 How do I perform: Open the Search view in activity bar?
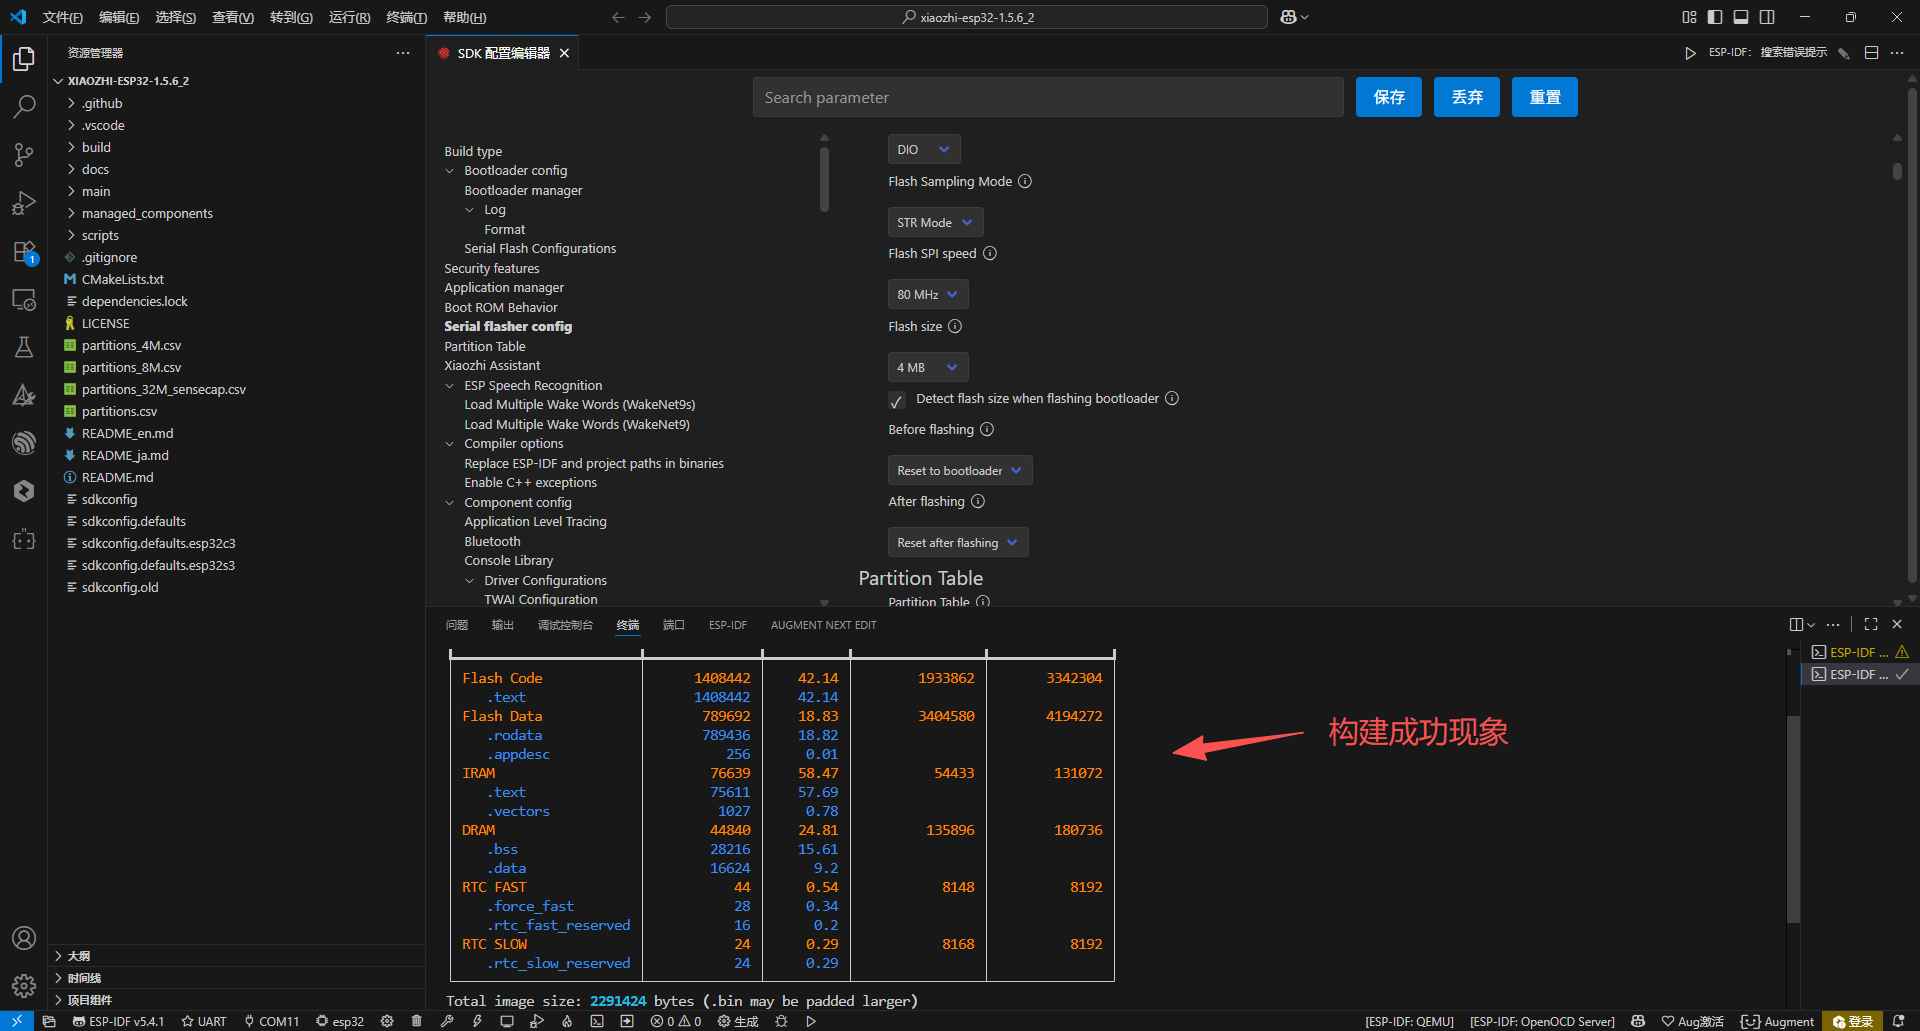click(x=24, y=107)
